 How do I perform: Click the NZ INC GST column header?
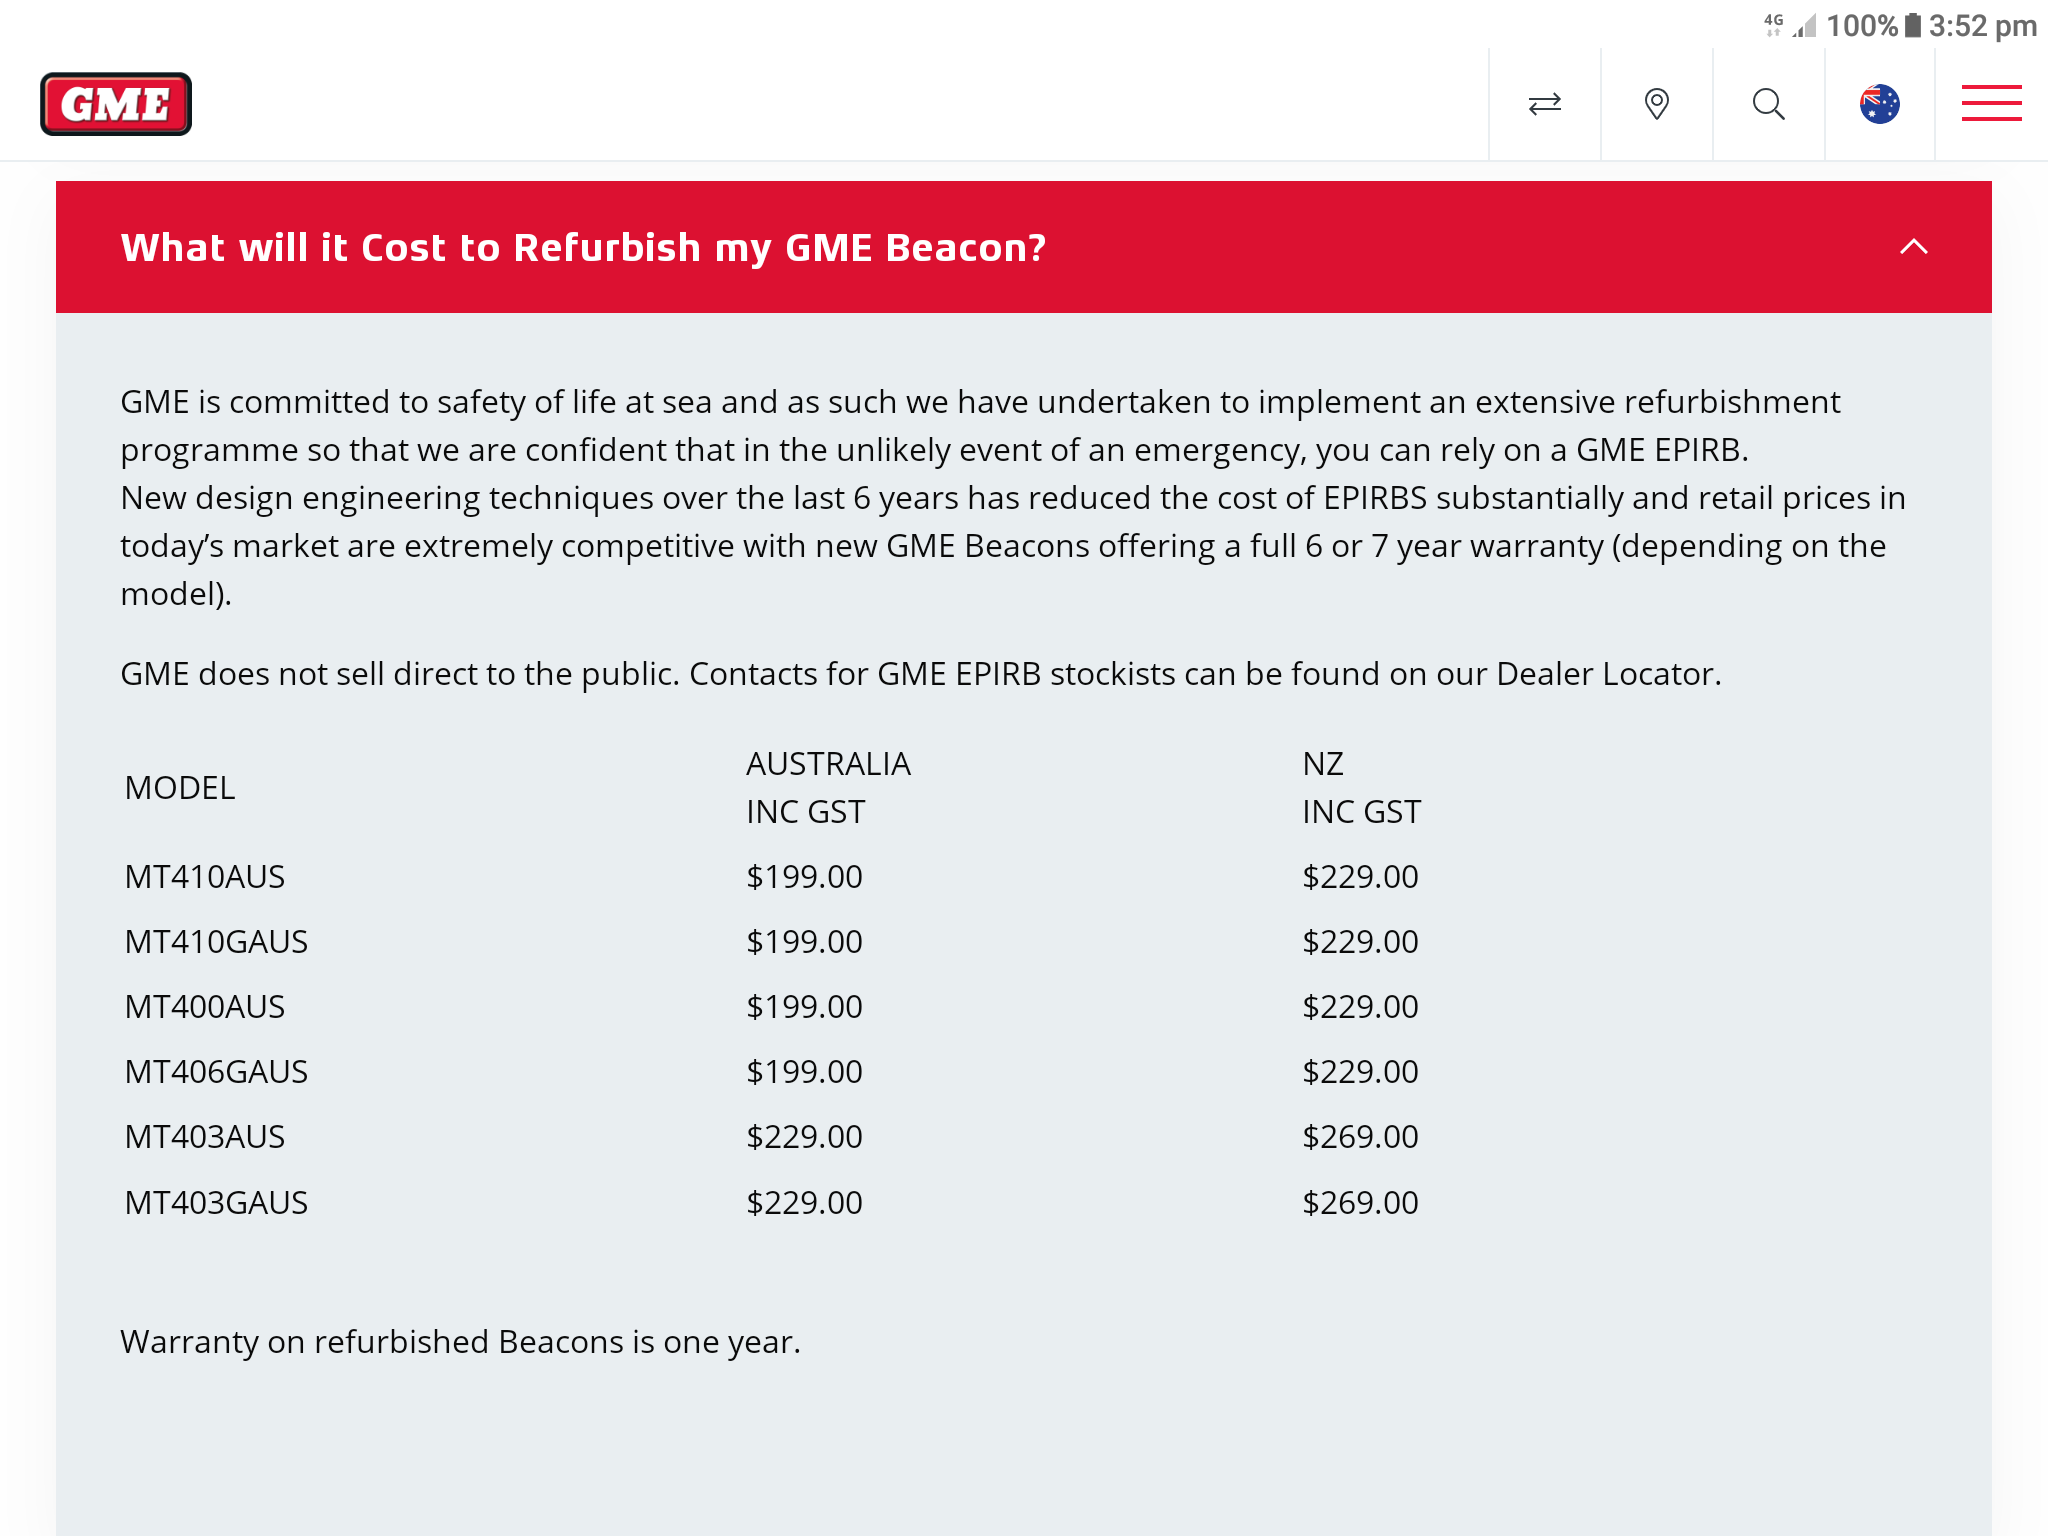point(1361,788)
